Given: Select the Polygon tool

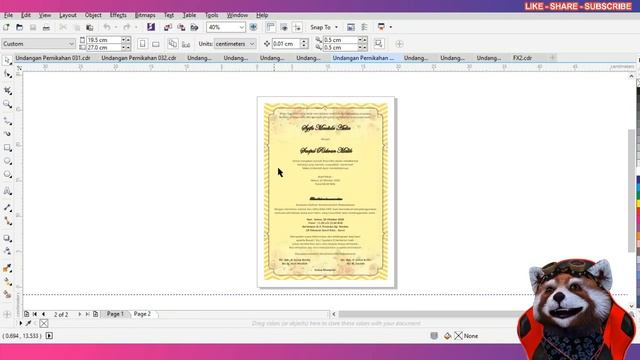Looking at the screenshot, I should (7, 174).
